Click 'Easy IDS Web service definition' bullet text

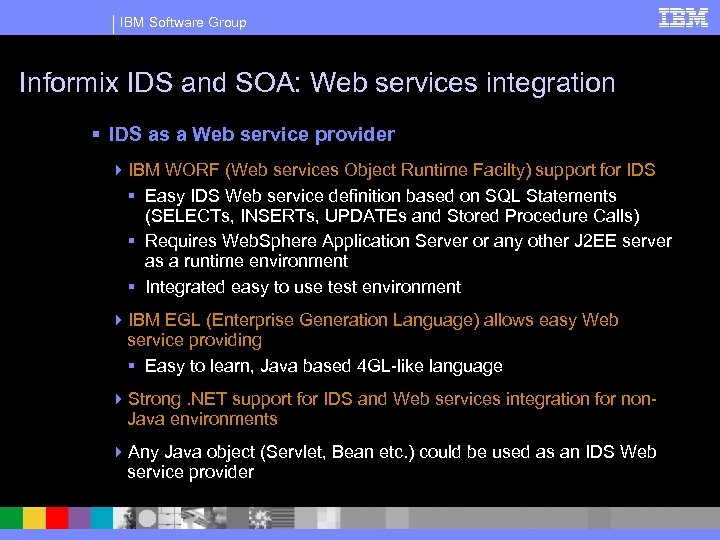(392, 206)
